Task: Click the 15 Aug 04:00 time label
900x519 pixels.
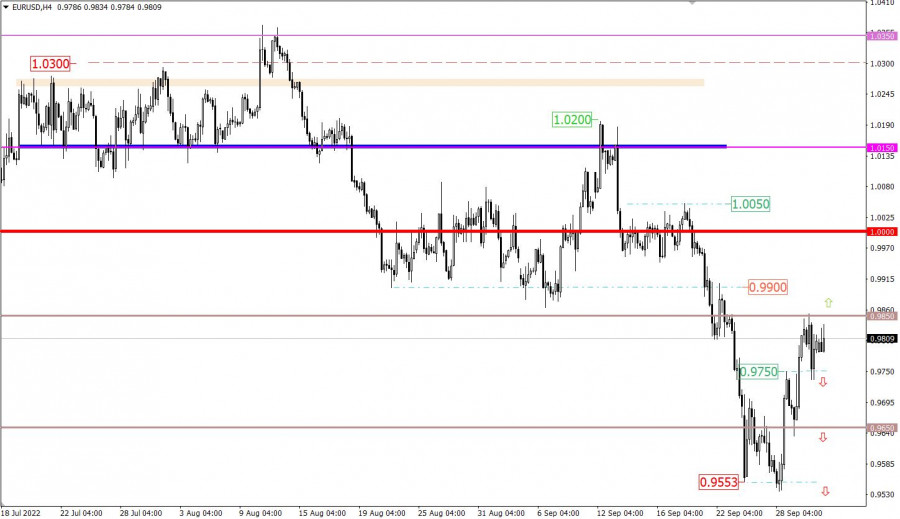Action: (322, 513)
